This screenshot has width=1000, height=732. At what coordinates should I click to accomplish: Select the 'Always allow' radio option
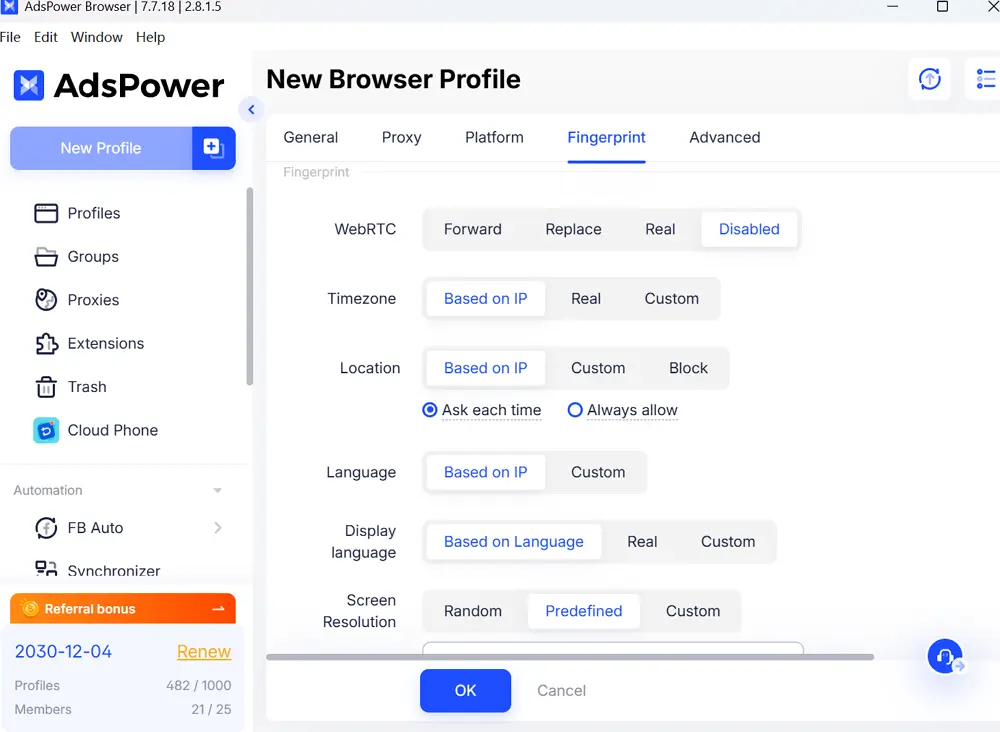(575, 410)
